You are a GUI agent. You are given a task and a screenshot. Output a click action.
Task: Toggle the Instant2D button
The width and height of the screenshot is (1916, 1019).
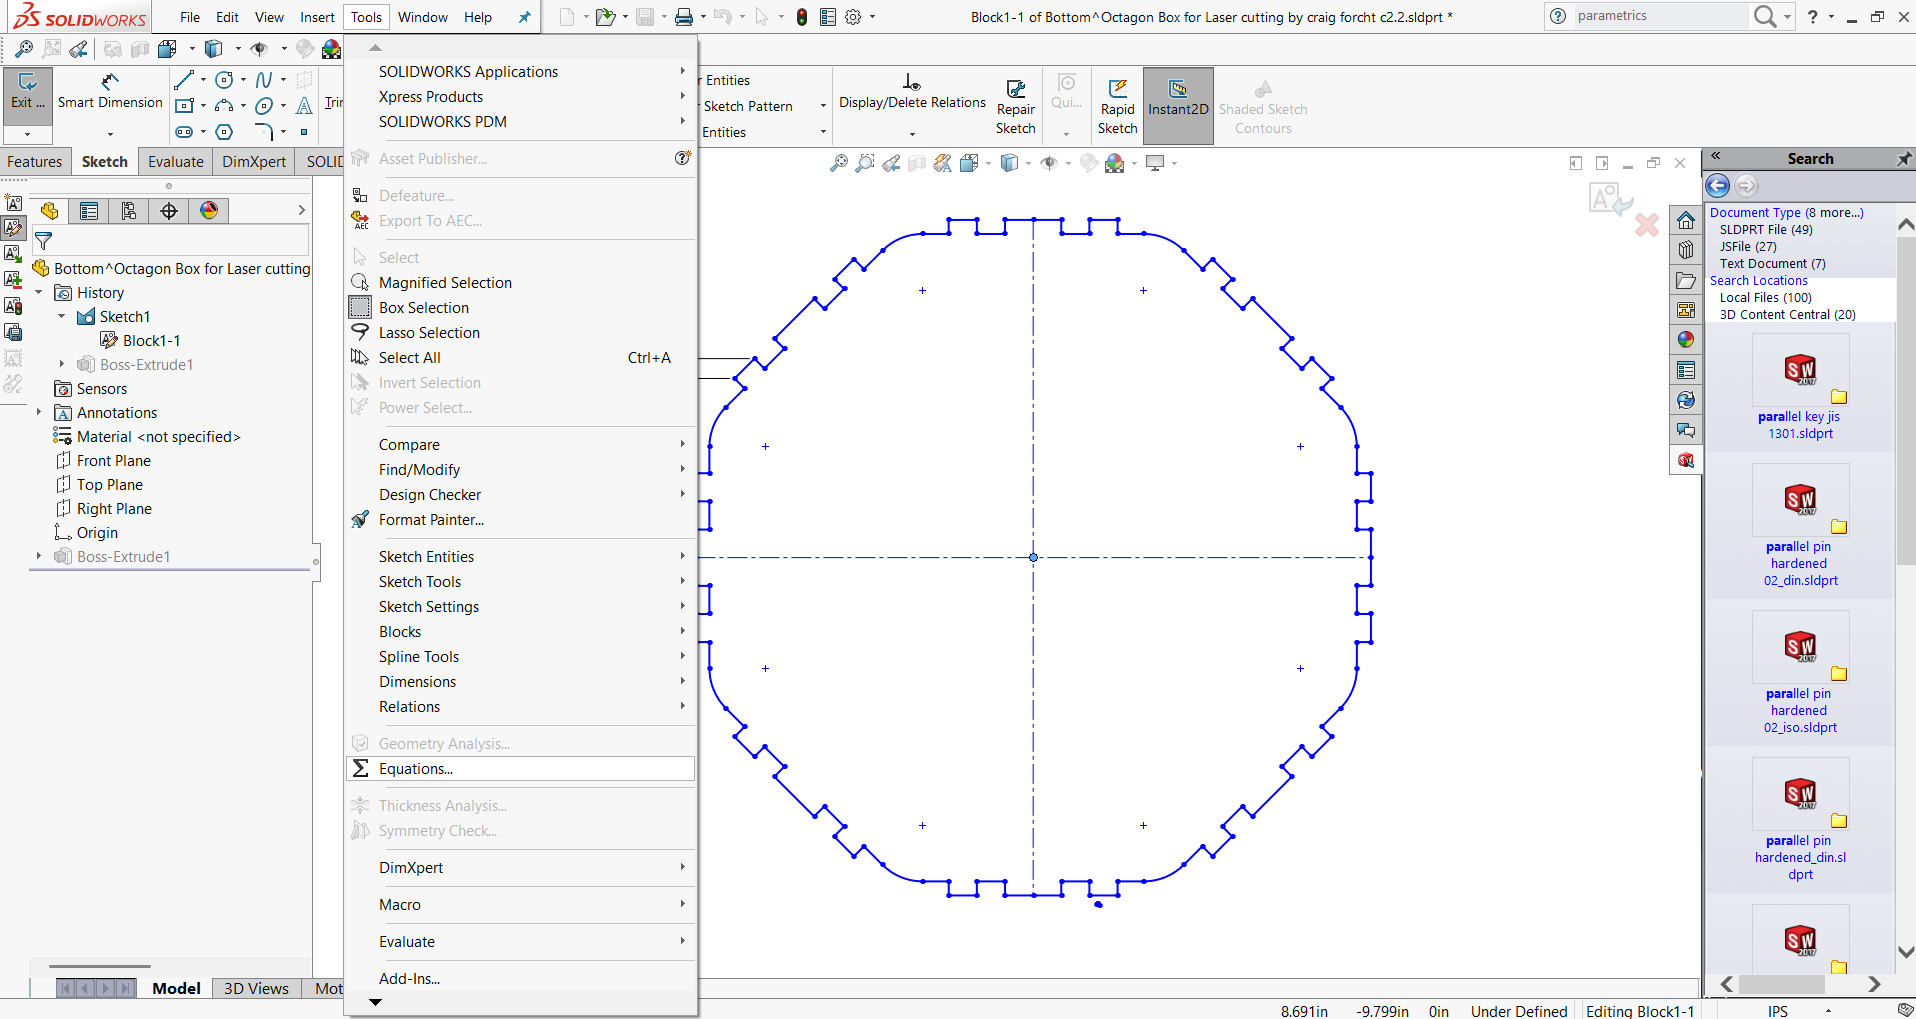point(1178,106)
